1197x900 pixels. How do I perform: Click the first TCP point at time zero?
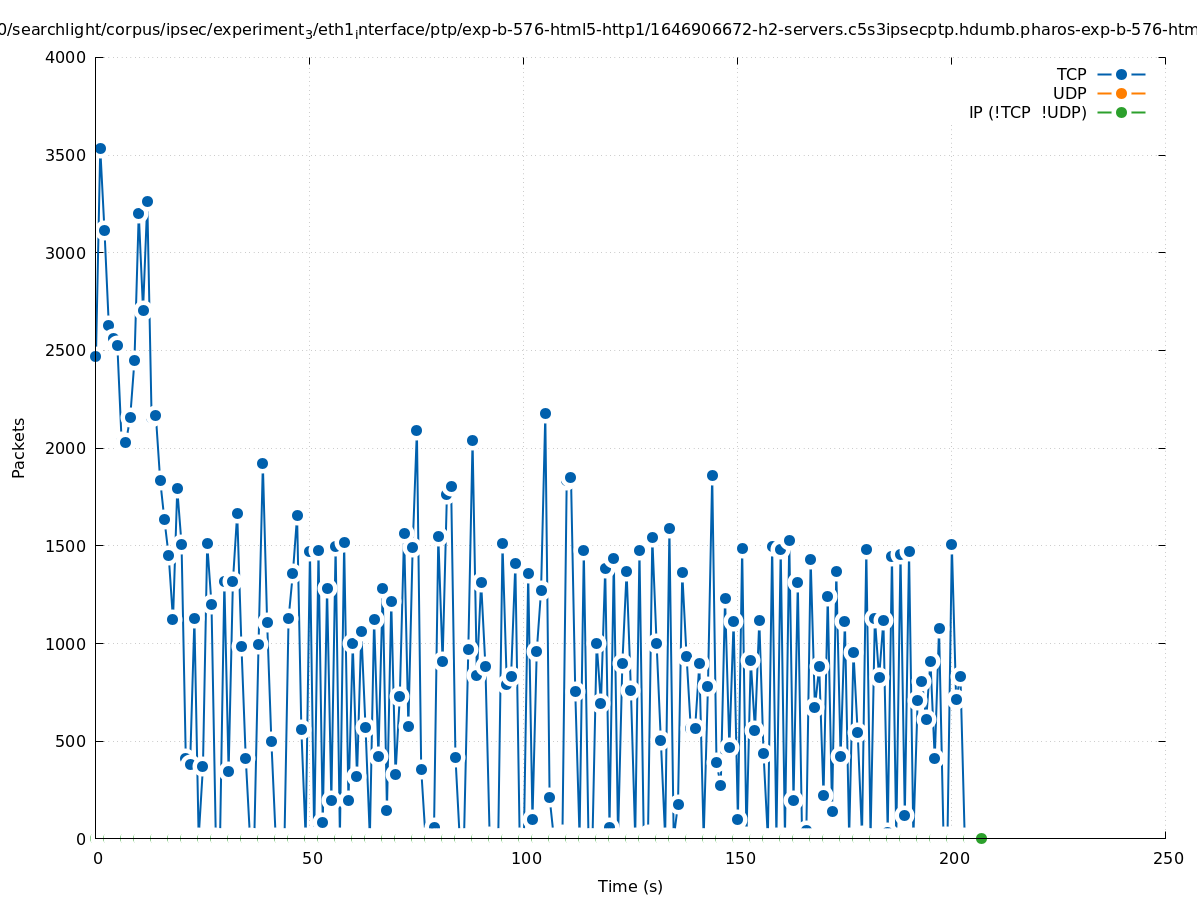tap(96, 357)
